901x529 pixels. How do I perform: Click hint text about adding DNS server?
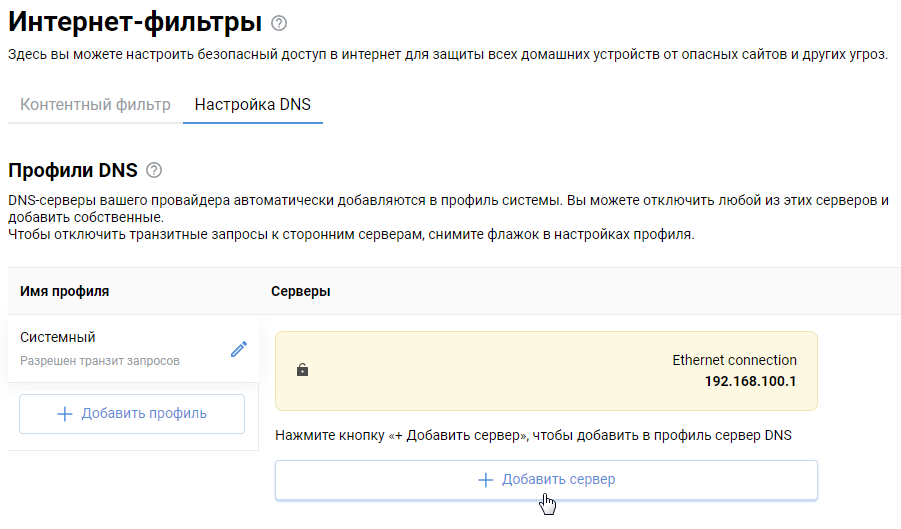coord(531,435)
